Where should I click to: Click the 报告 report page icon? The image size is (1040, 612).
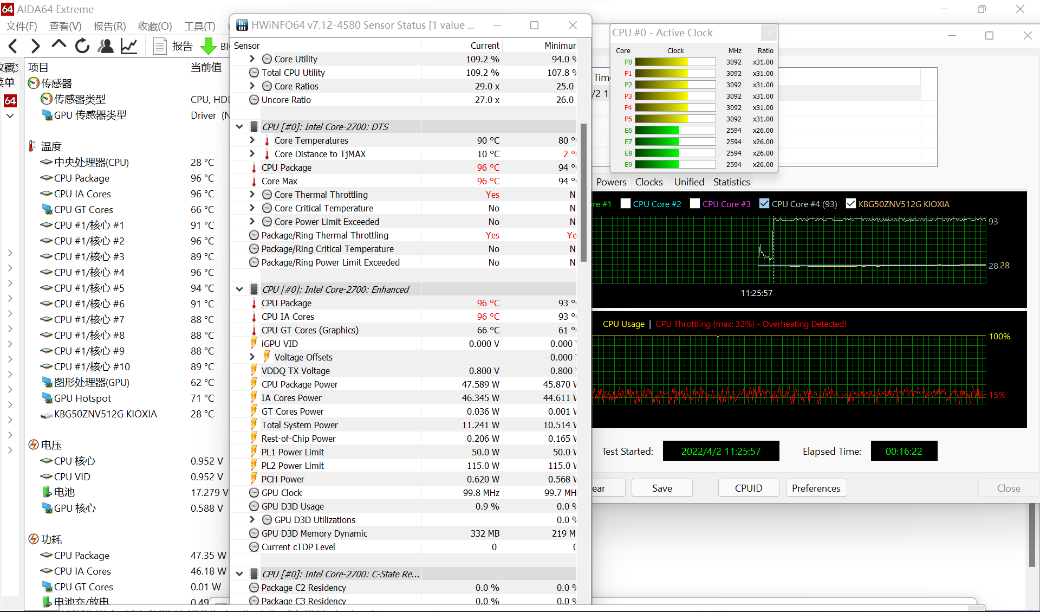(161, 46)
